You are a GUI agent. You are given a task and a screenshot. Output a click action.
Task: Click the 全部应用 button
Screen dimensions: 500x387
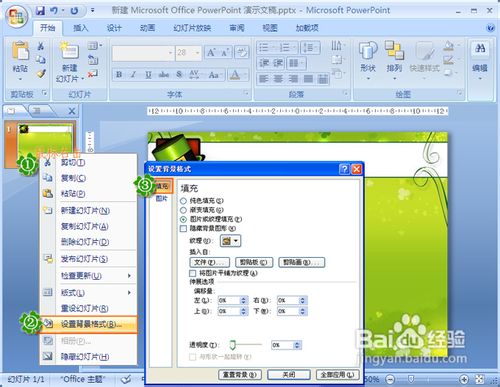(338, 375)
